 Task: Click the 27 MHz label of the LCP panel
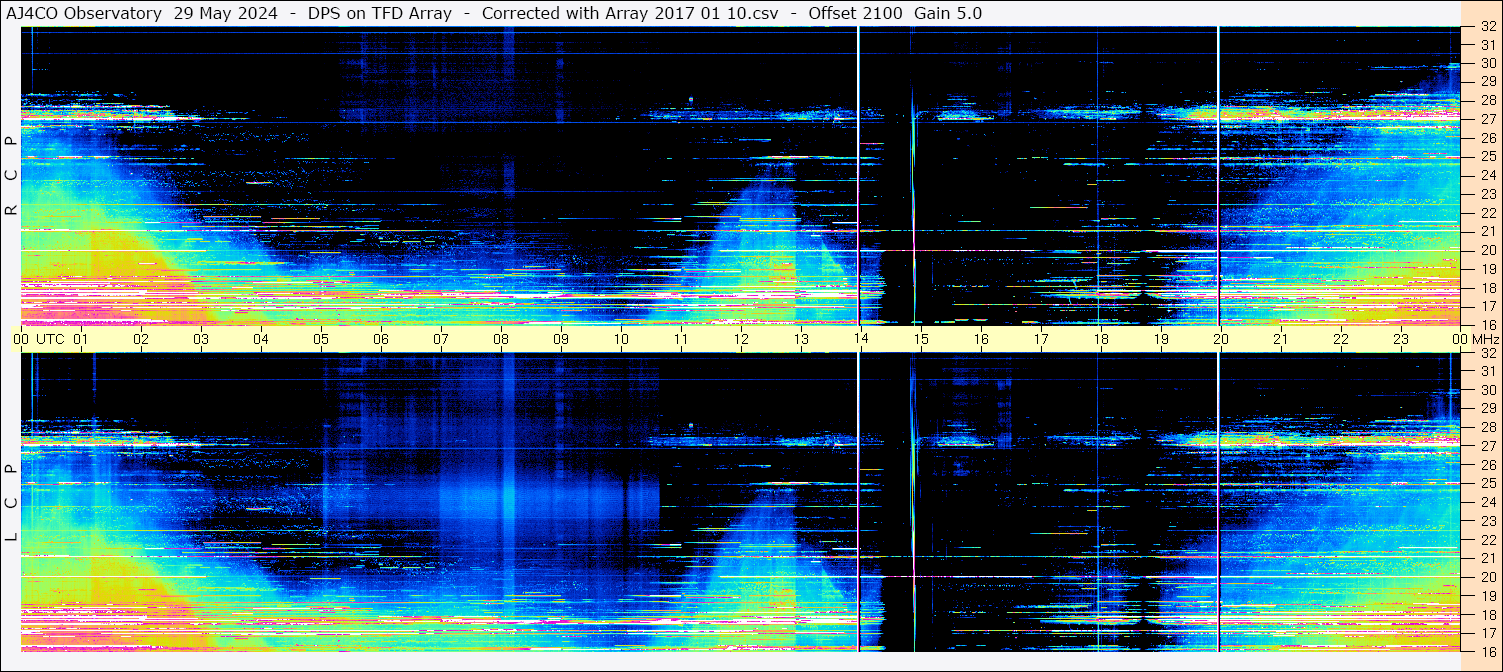1487,446
